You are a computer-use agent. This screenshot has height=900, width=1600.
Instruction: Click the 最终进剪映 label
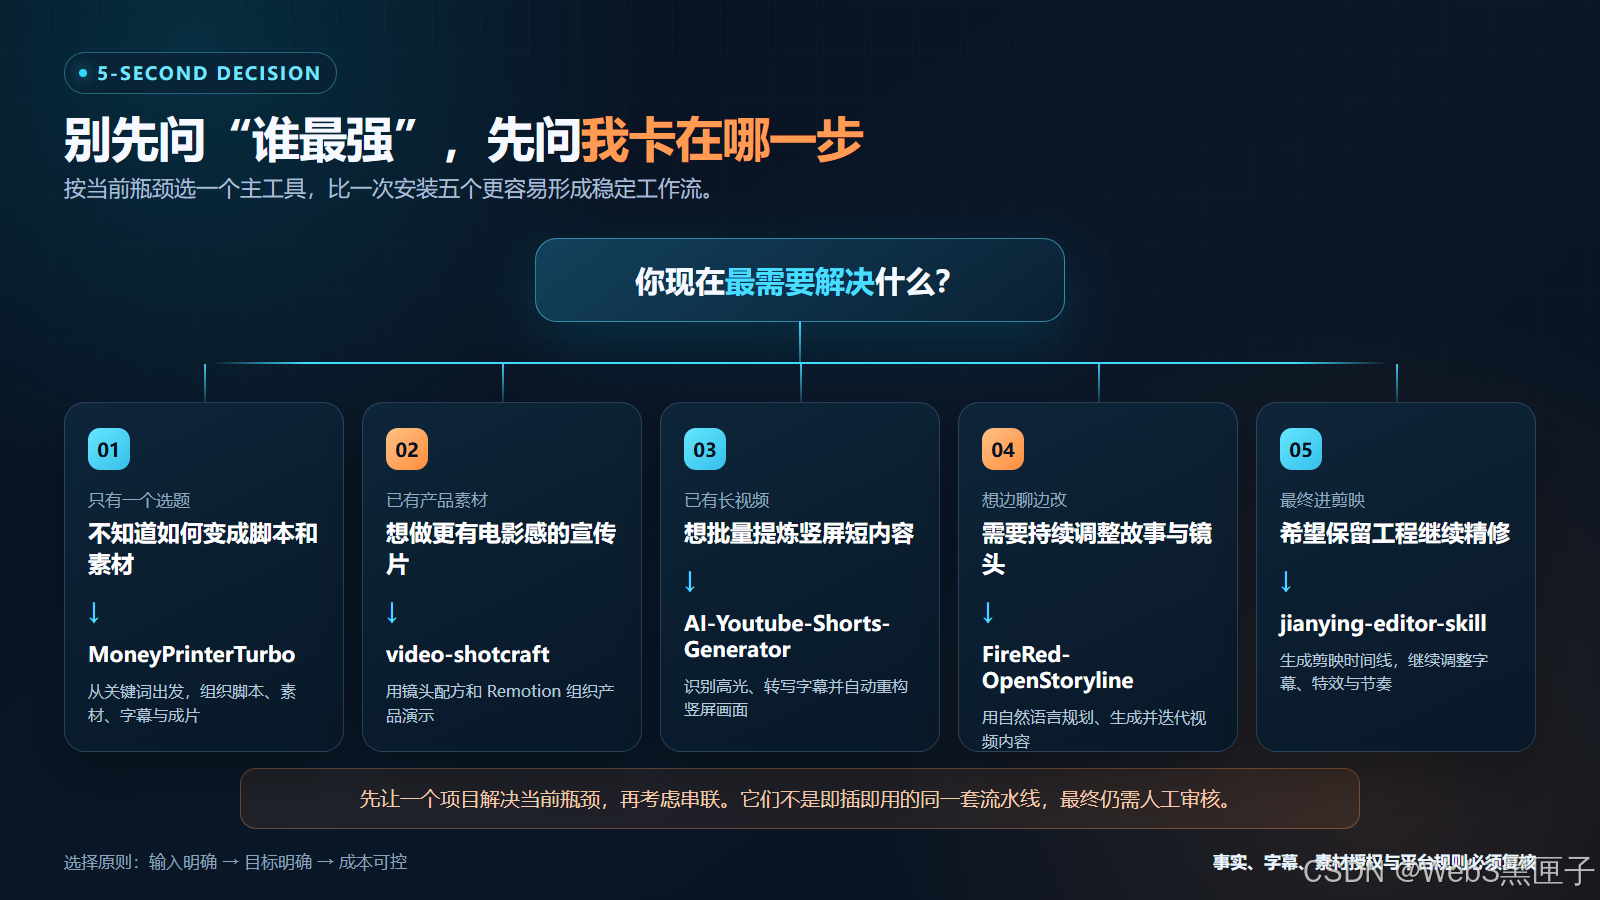[x=1323, y=500]
